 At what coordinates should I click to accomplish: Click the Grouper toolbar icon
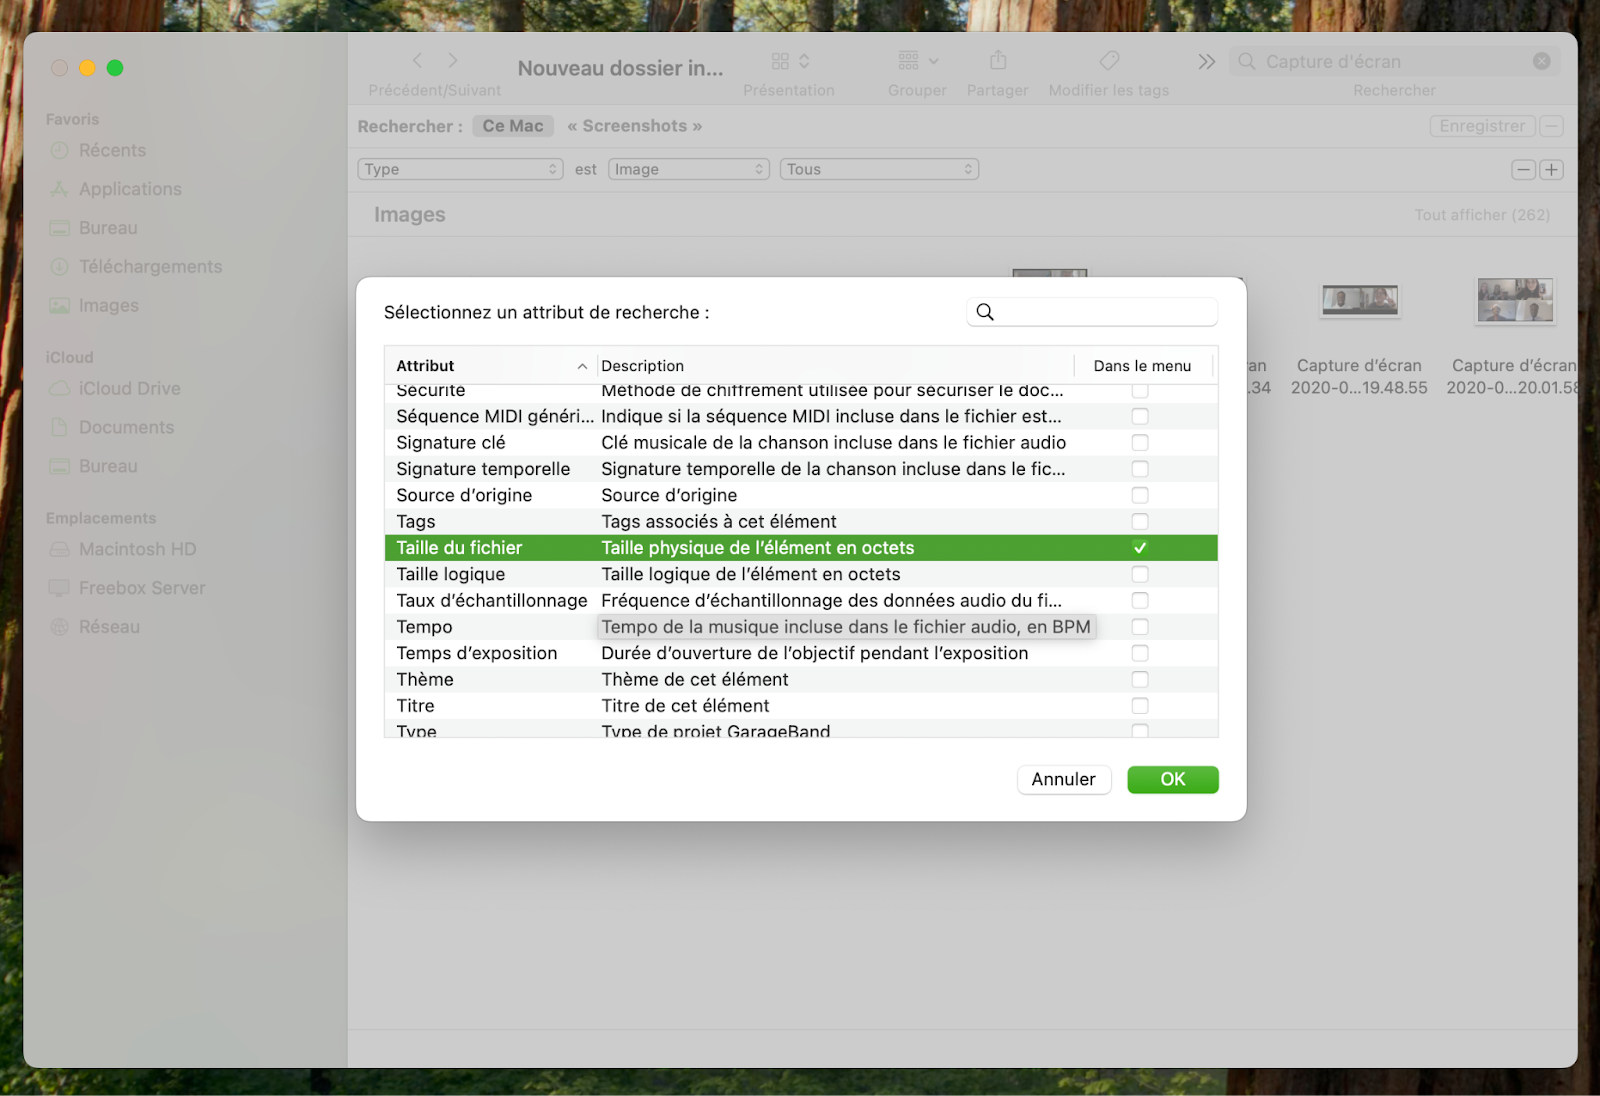tap(908, 62)
